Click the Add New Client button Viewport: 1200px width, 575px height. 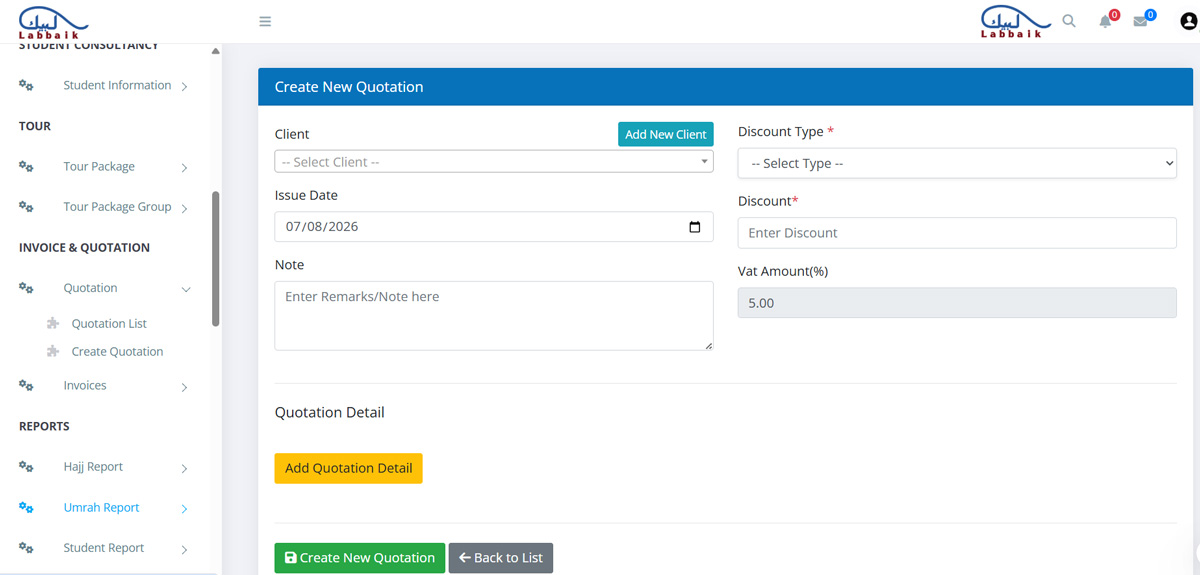point(666,134)
